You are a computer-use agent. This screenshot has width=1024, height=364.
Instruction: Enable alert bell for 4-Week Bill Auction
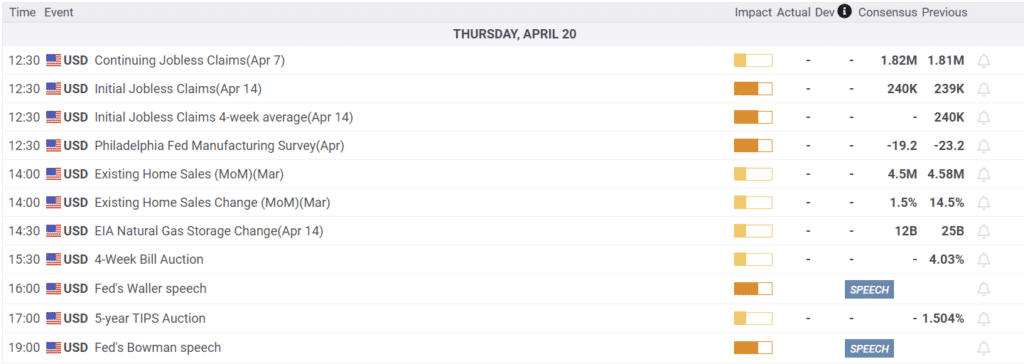coord(983,260)
